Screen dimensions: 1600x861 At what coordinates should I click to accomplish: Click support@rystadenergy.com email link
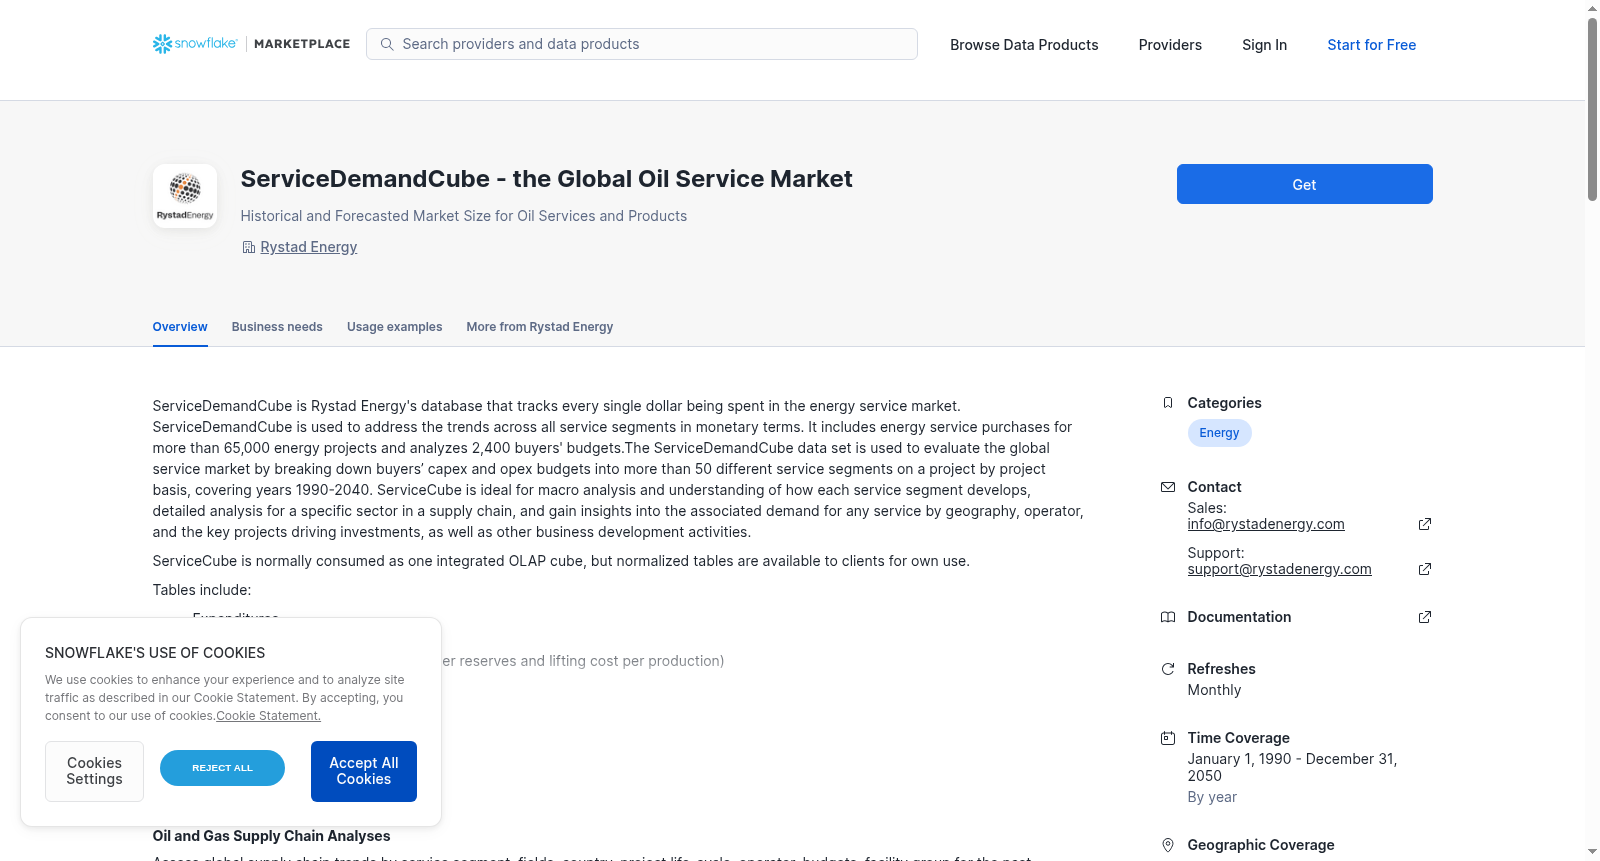pyautogui.click(x=1279, y=569)
